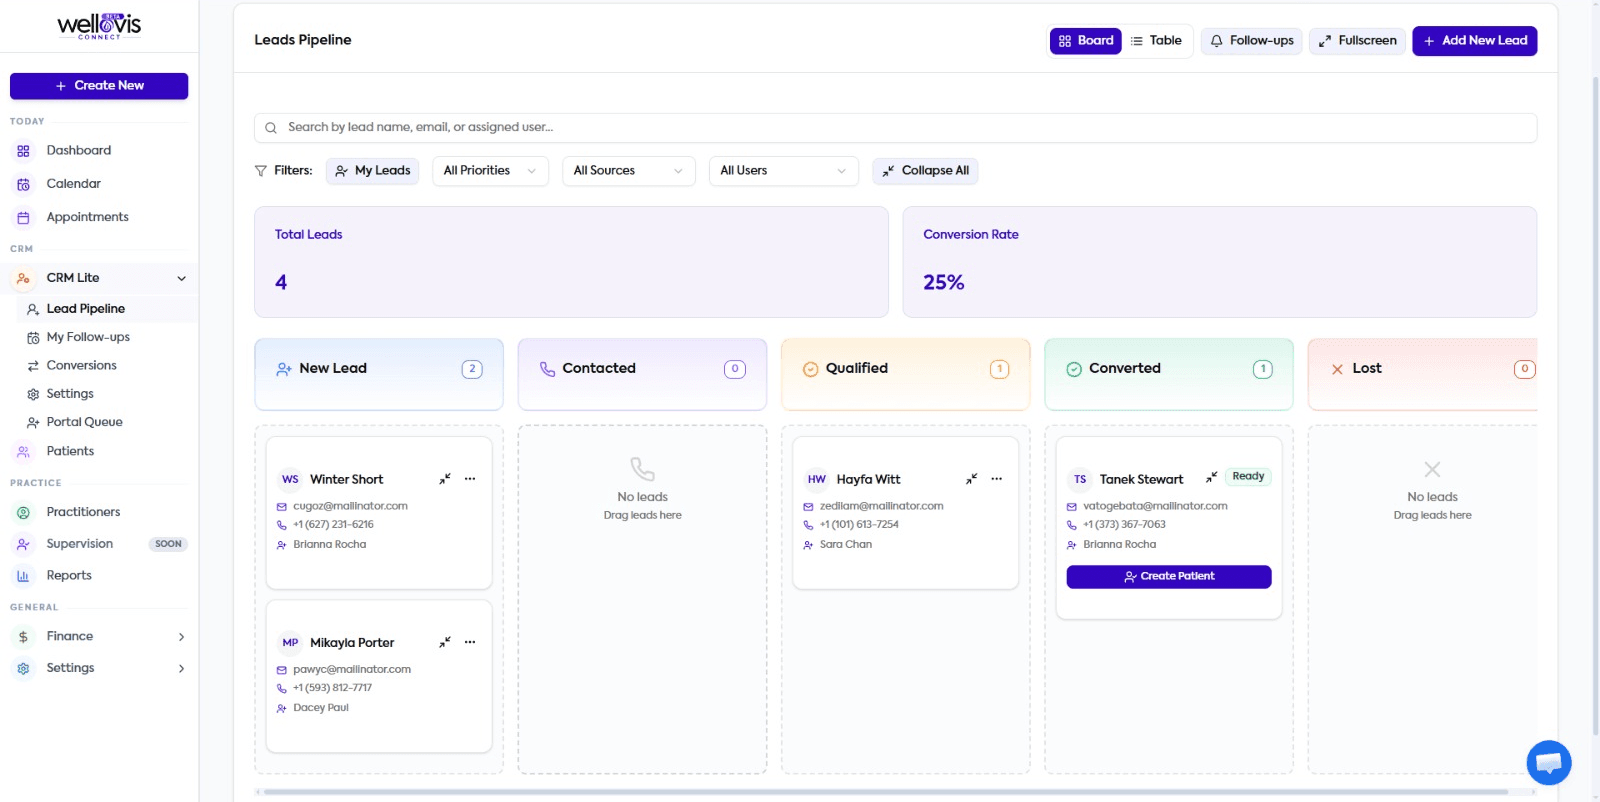
Task: Collapse Winter Short lead card
Action: coord(445,479)
